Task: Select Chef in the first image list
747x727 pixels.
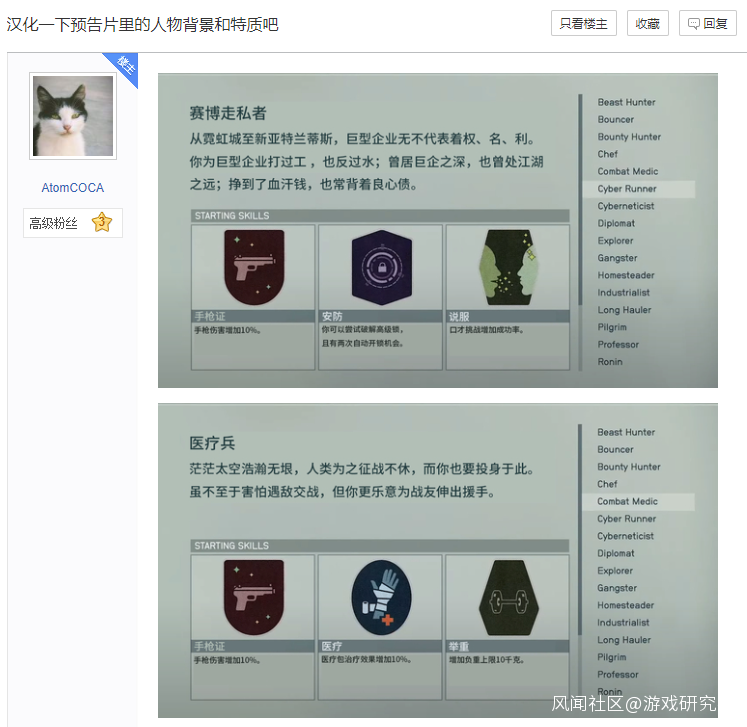Action: tap(607, 154)
